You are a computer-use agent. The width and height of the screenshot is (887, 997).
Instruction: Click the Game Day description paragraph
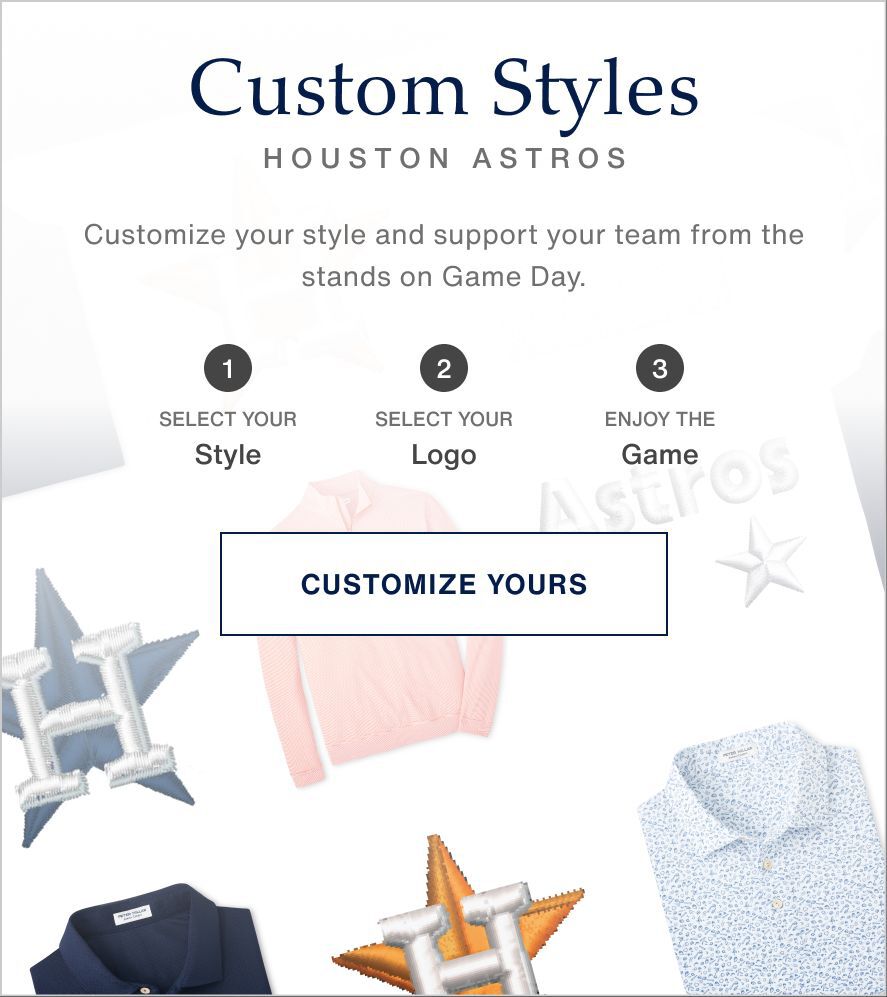444,256
